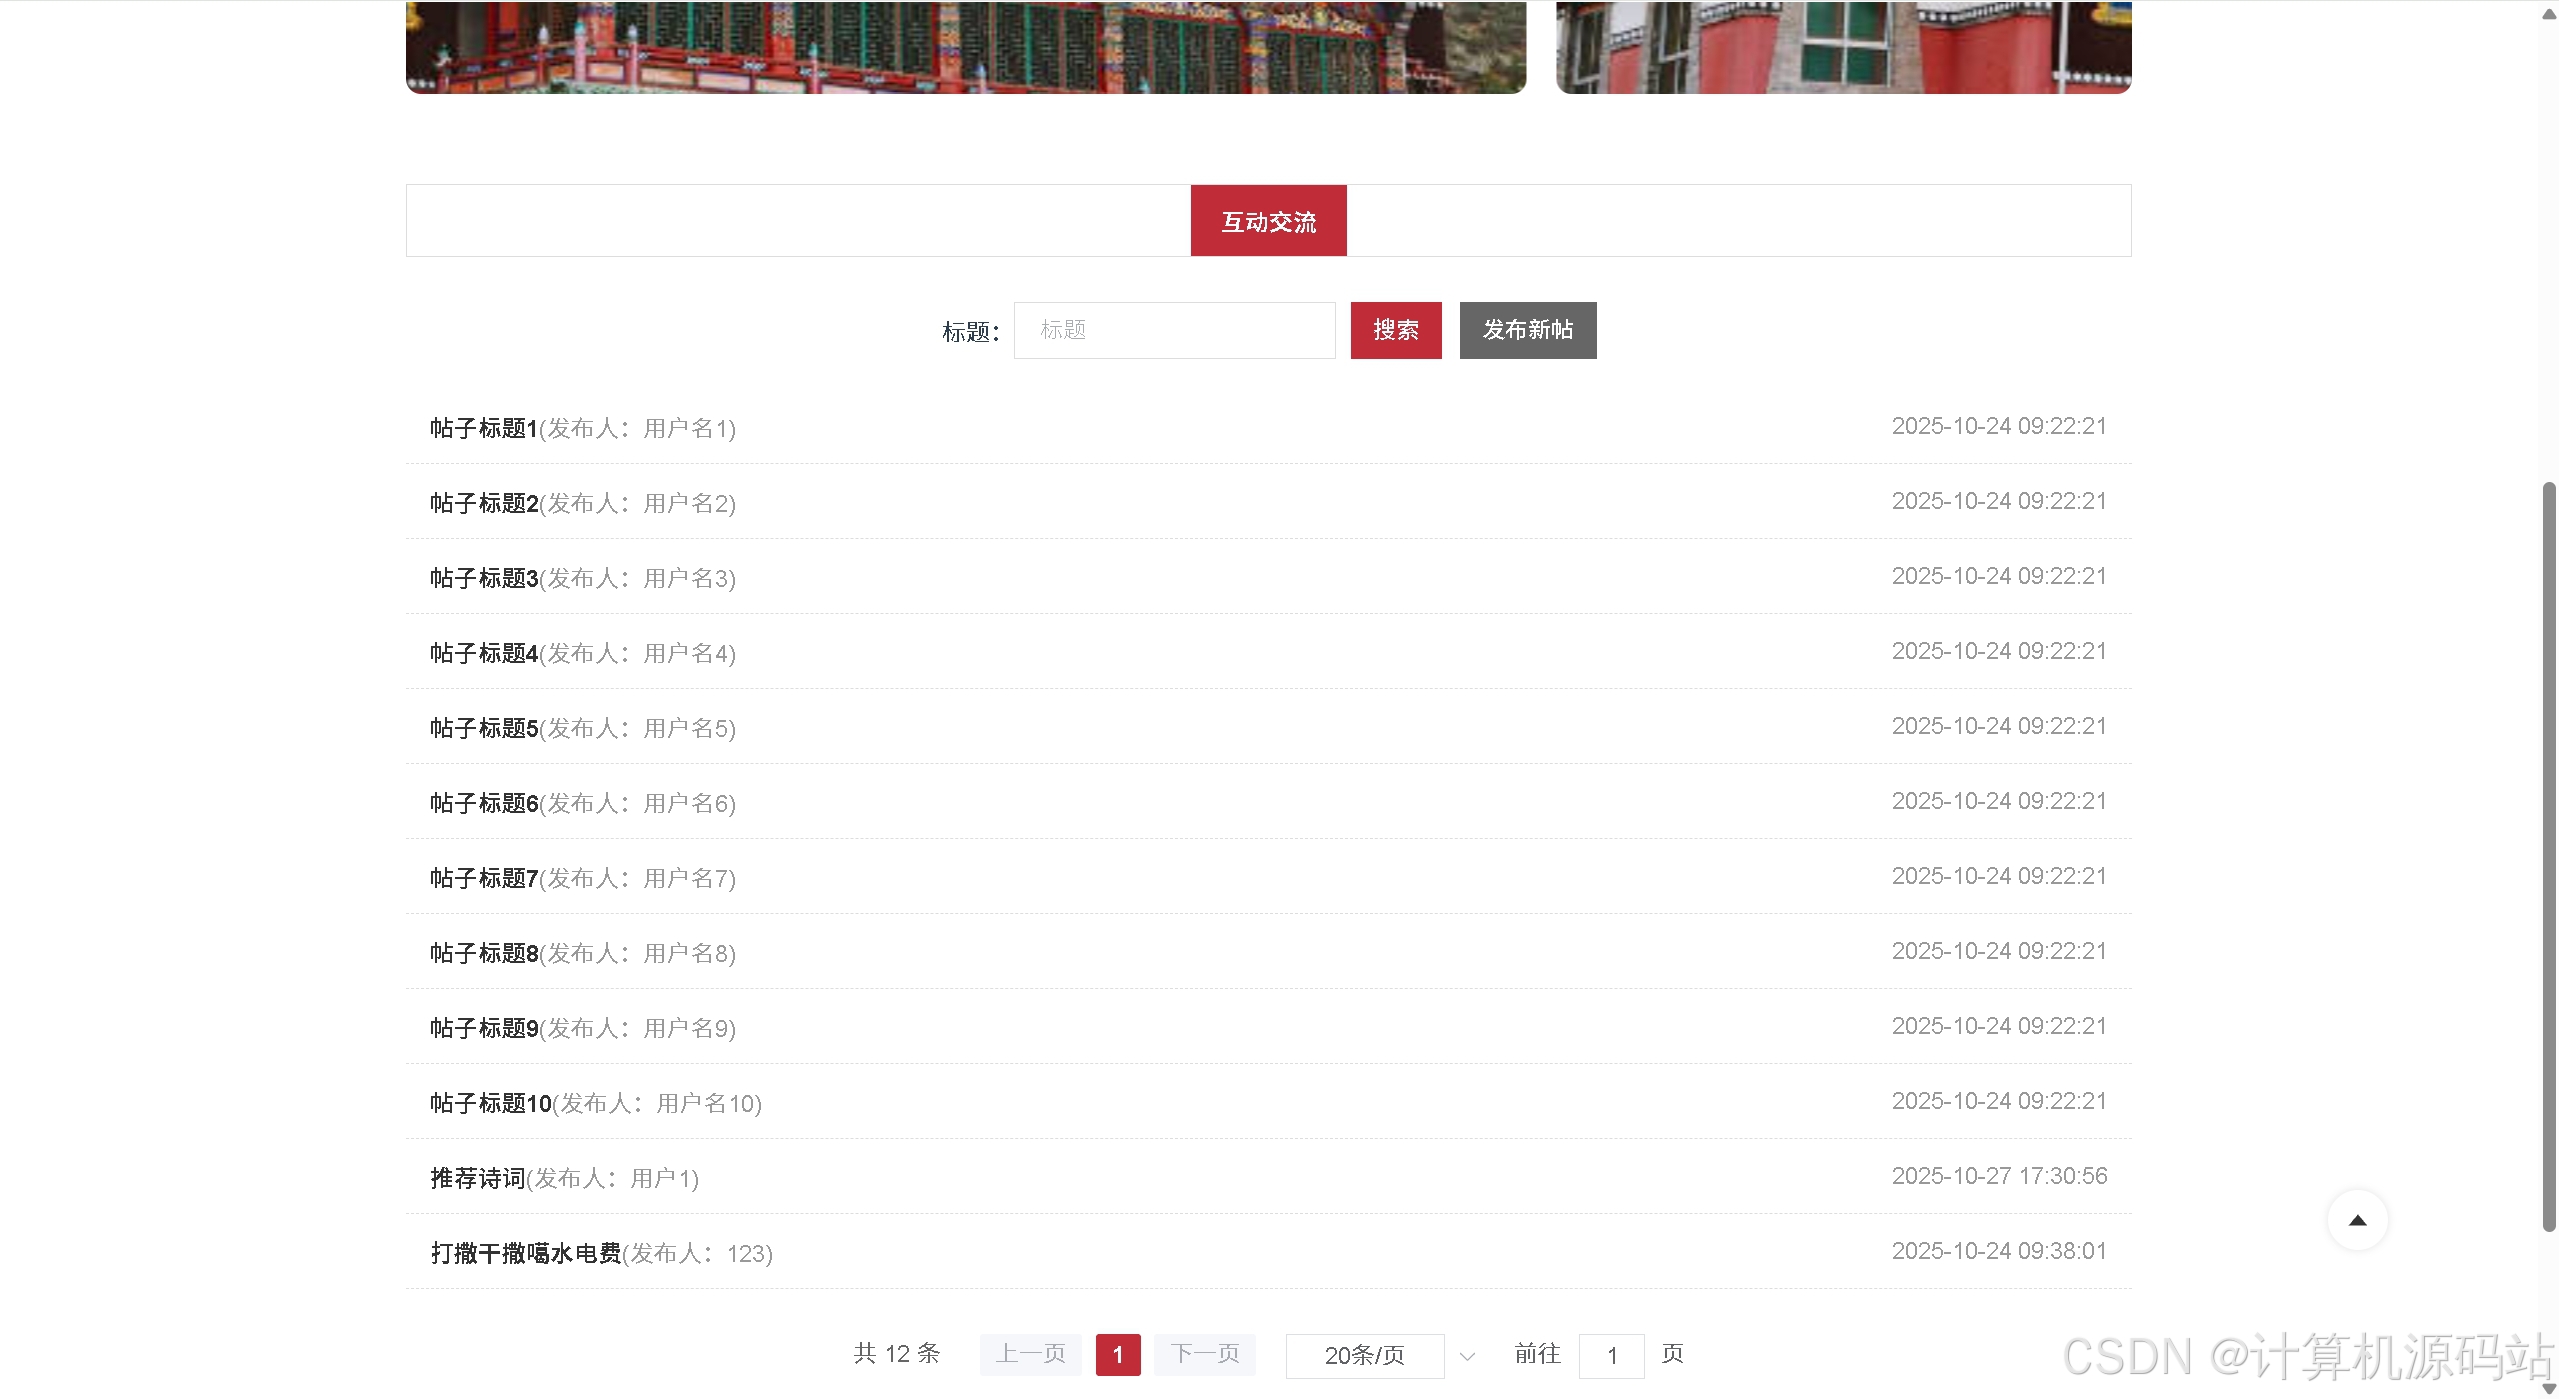Open post 帖子标题9
This screenshot has width=2559, height=1399.
pos(484,1028)
